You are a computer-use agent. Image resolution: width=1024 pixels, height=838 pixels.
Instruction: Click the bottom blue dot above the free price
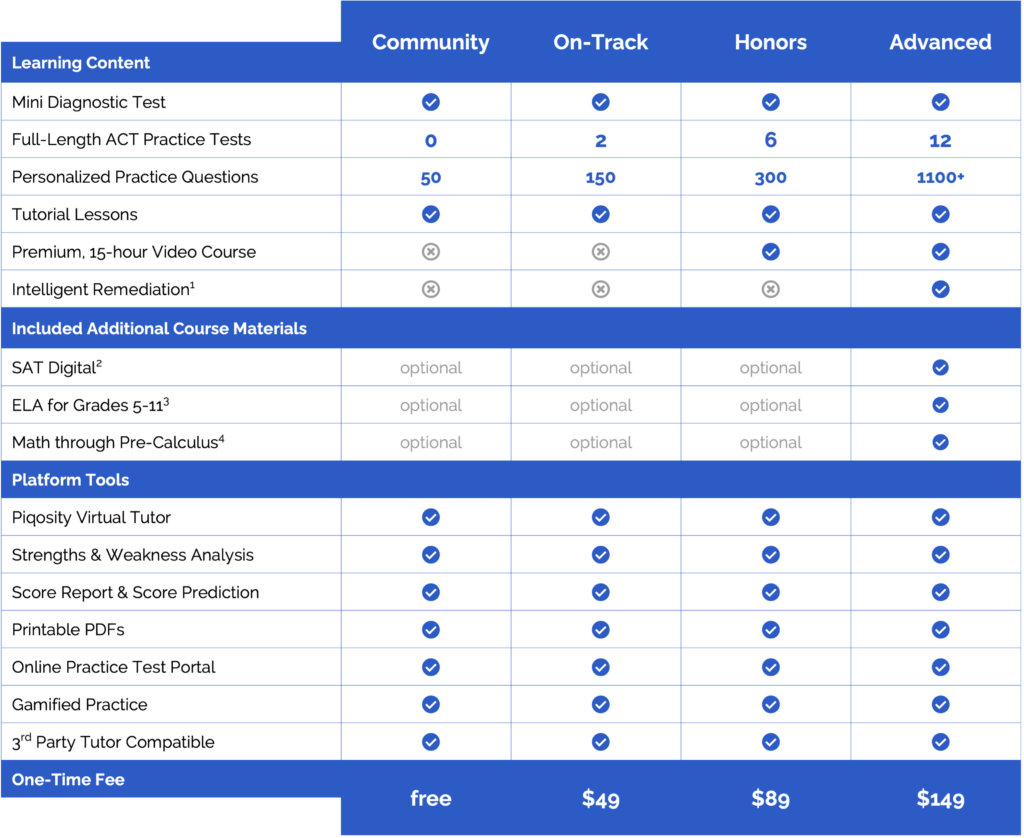coord(430,742)
